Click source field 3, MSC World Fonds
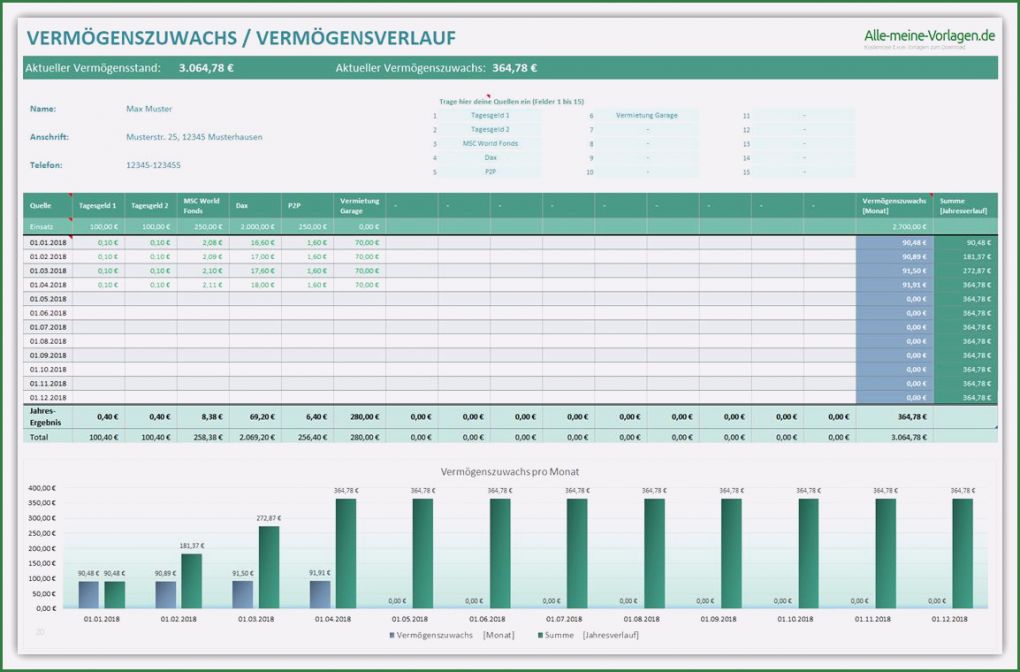This screenshot has height=672, width=1020. tap(490, 144)
